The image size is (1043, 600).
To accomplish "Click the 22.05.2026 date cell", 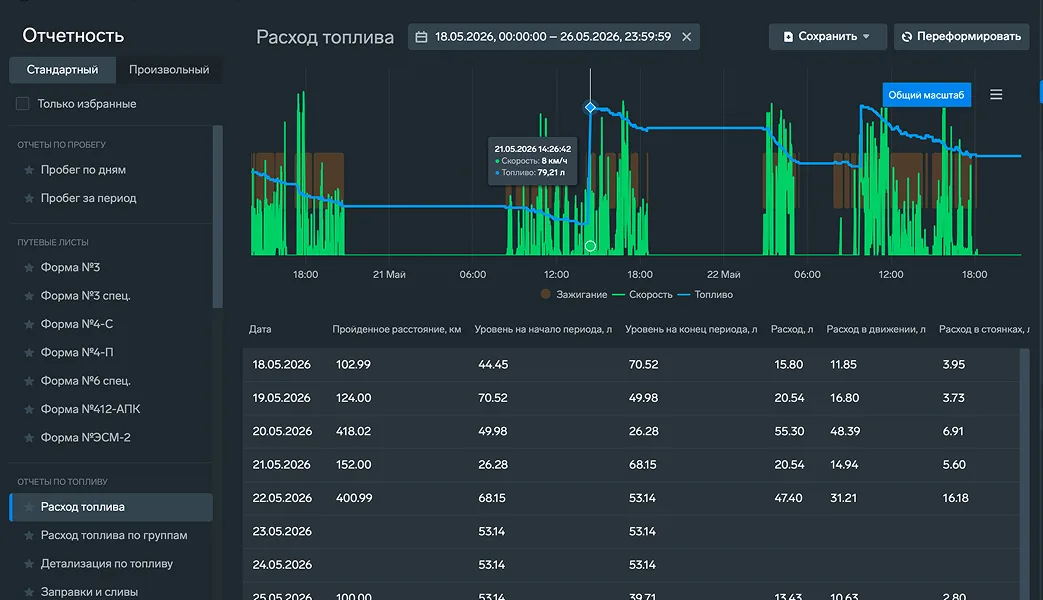I will point(282,498).
